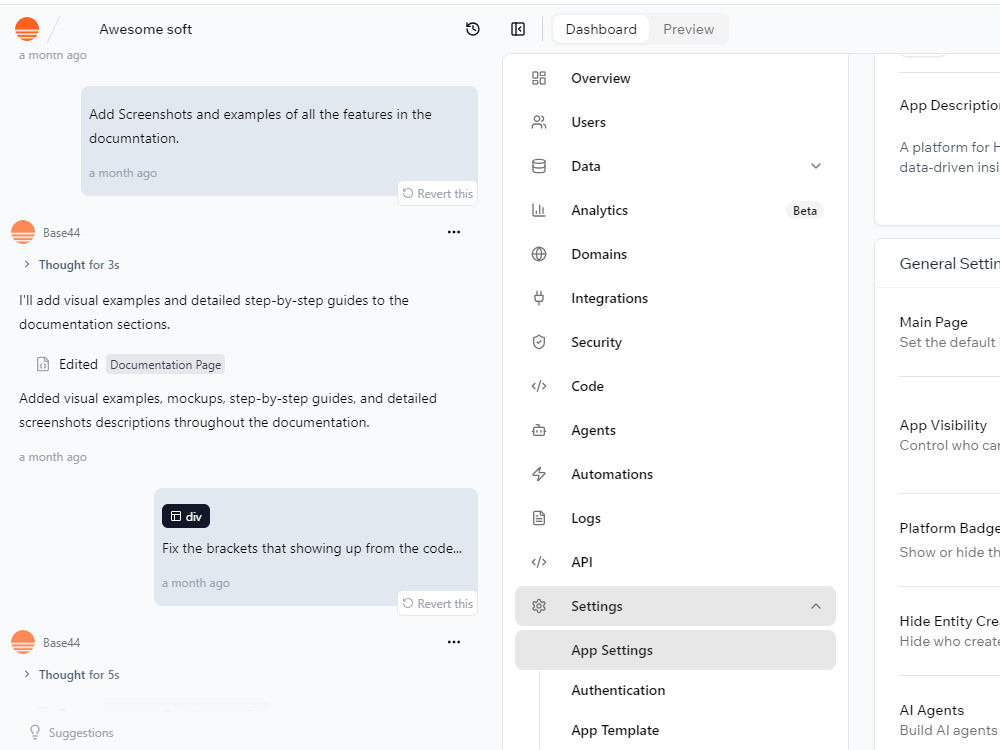Viewport: 1000px width, 750px height.
Task: Open Analytics chart icon
Action: coord(539,210)
